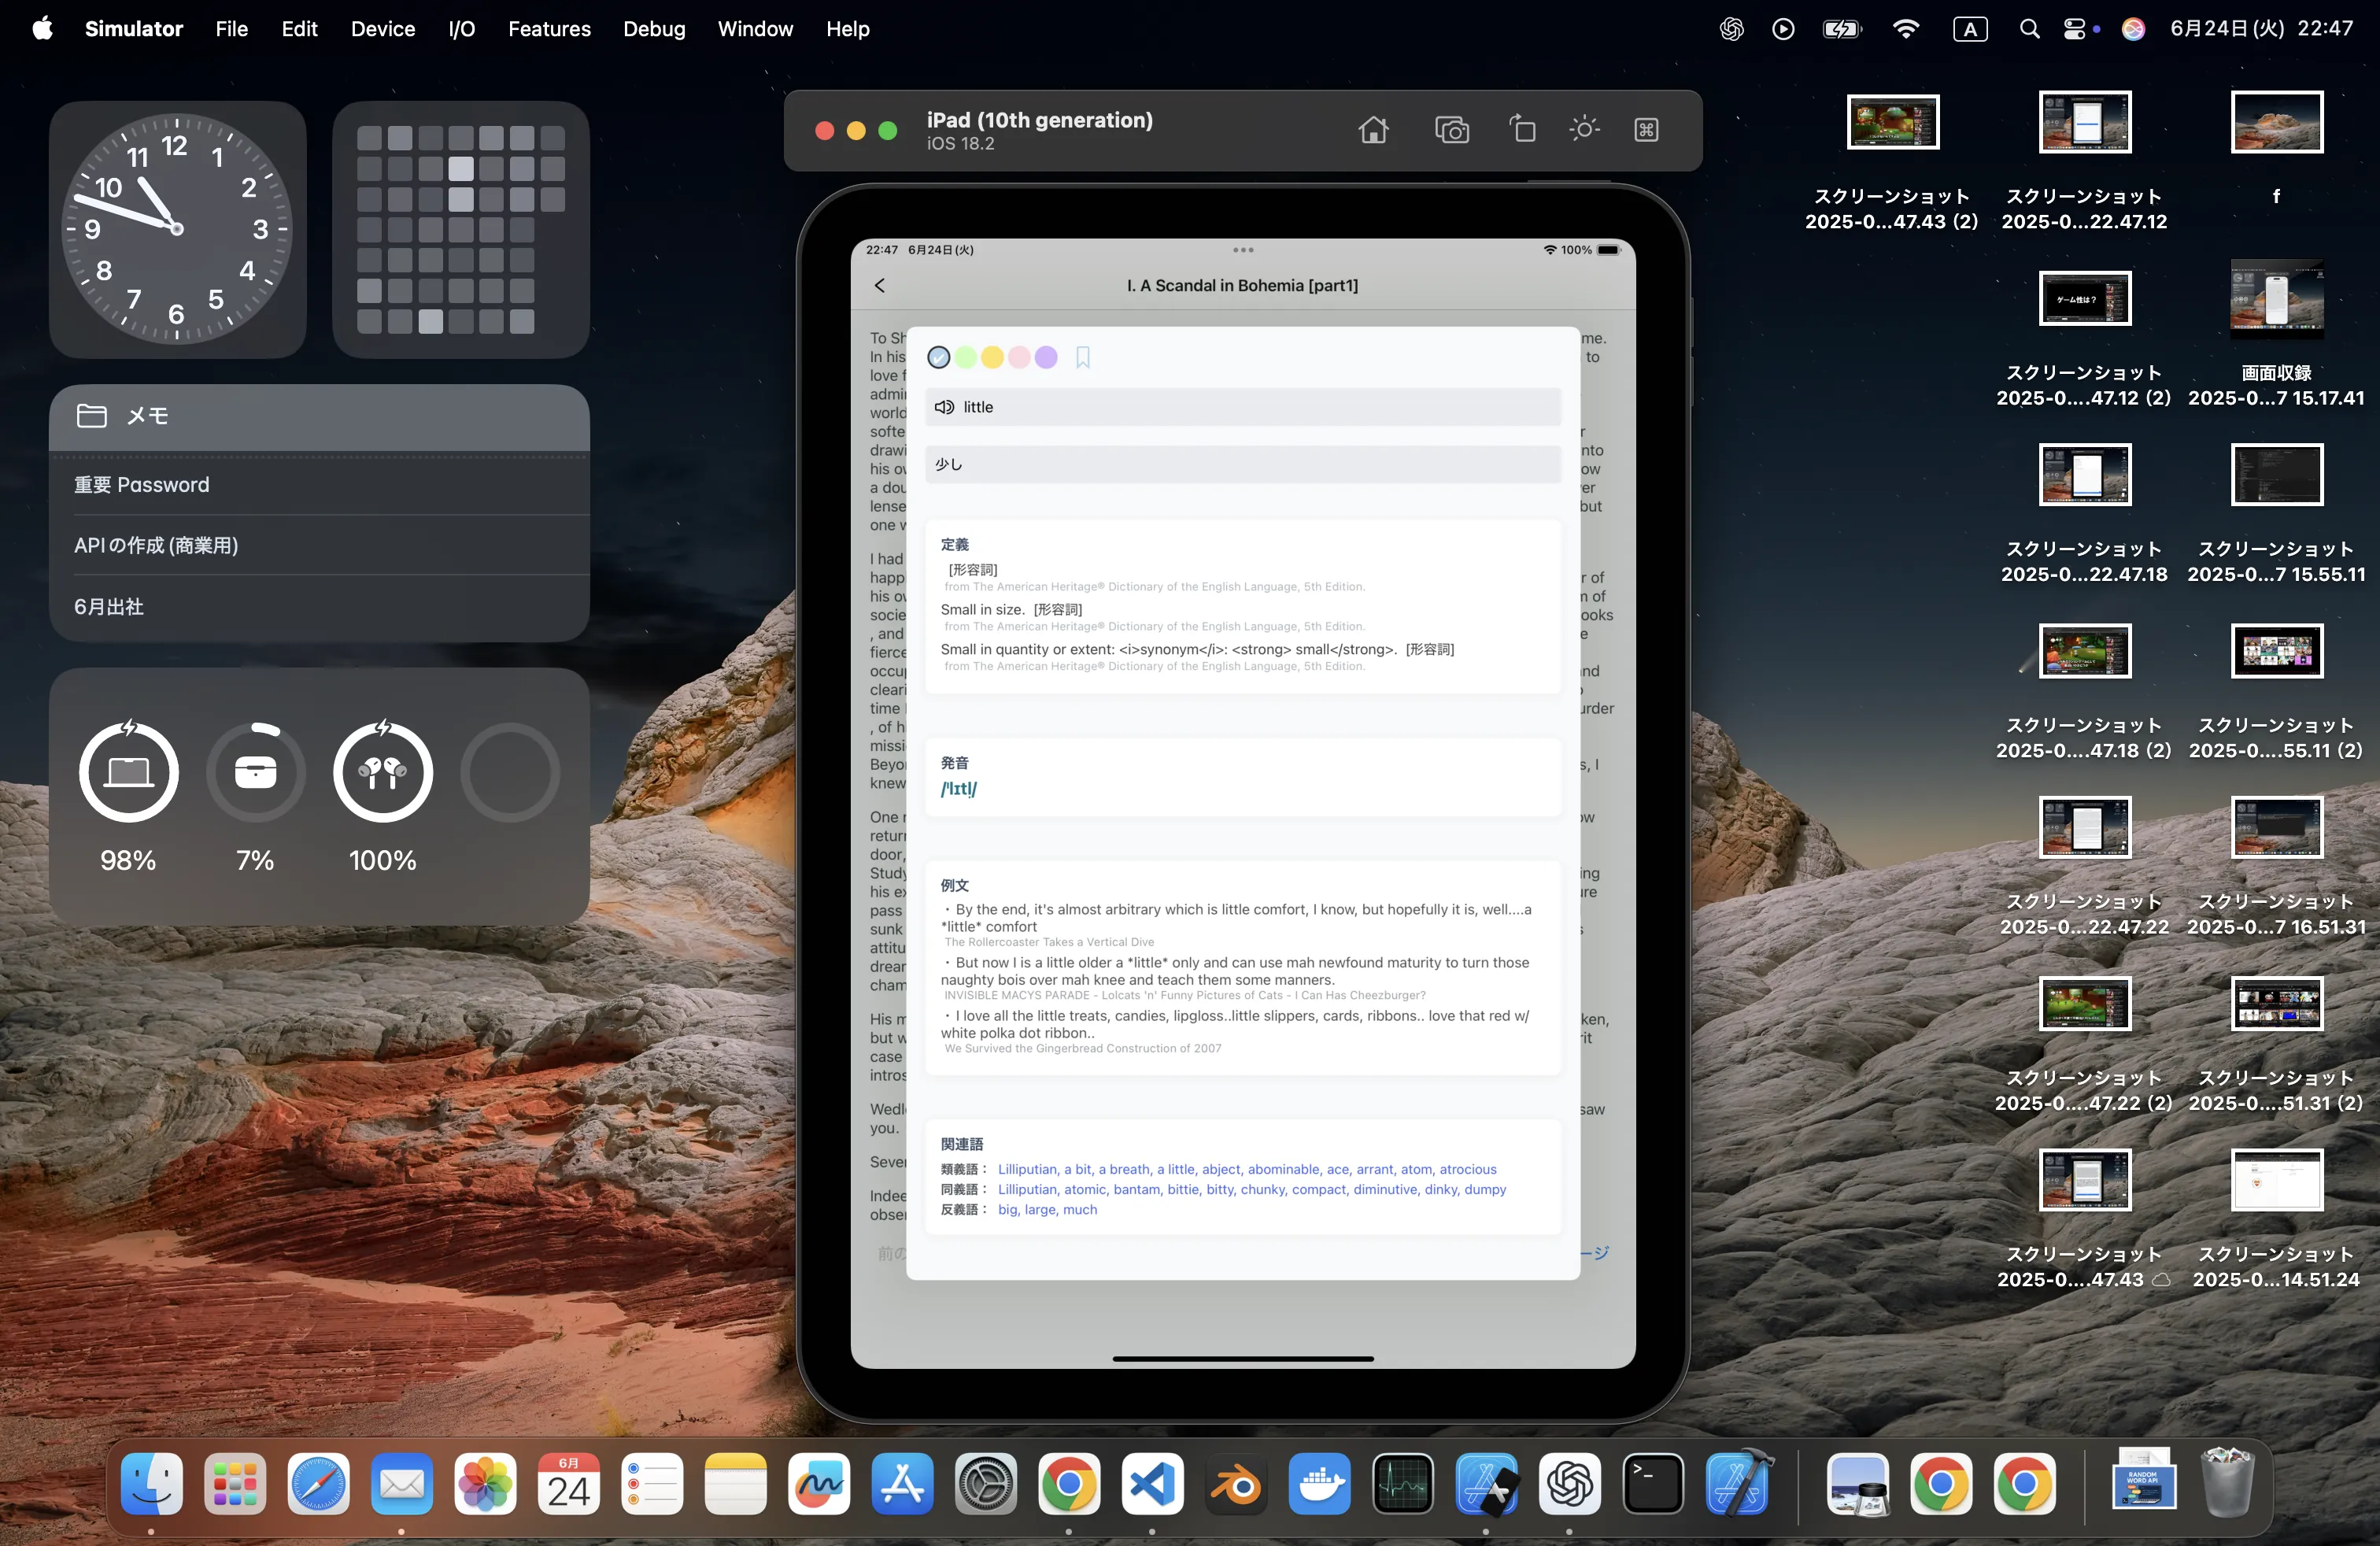Take a simulator screenshot with camera icon
2380x1546 pixels.
[x=1451, y=130]
